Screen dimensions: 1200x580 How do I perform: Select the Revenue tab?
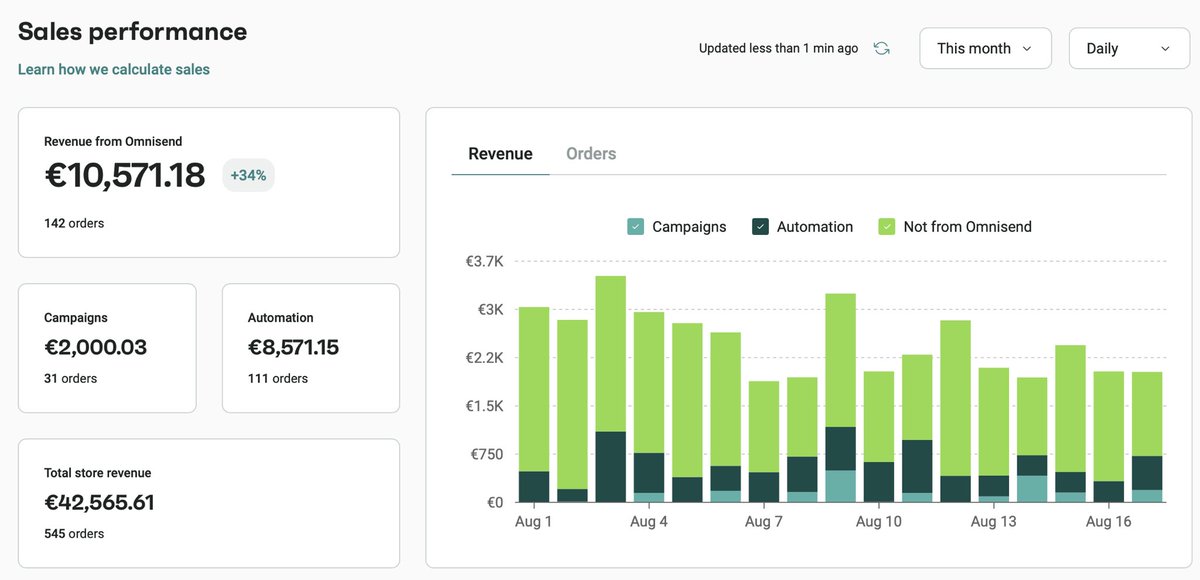click(x=500, y=154)
